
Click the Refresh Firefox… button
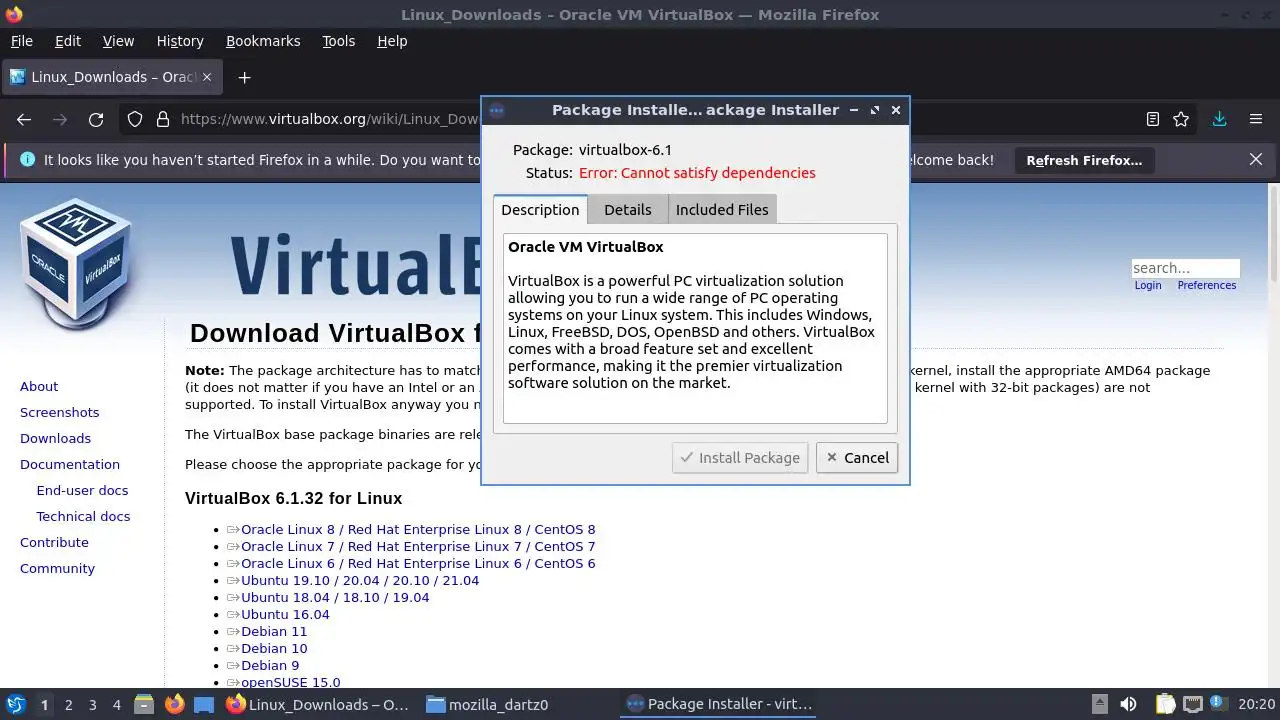[1084, 160]
